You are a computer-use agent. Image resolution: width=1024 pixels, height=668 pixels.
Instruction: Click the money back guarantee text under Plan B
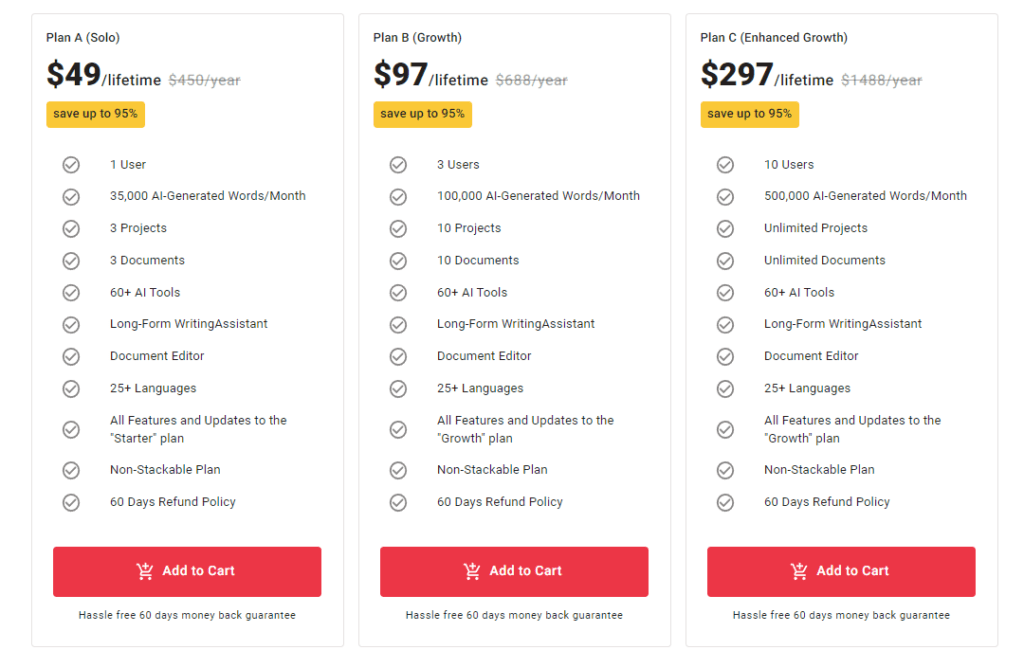tap(513, 615)
